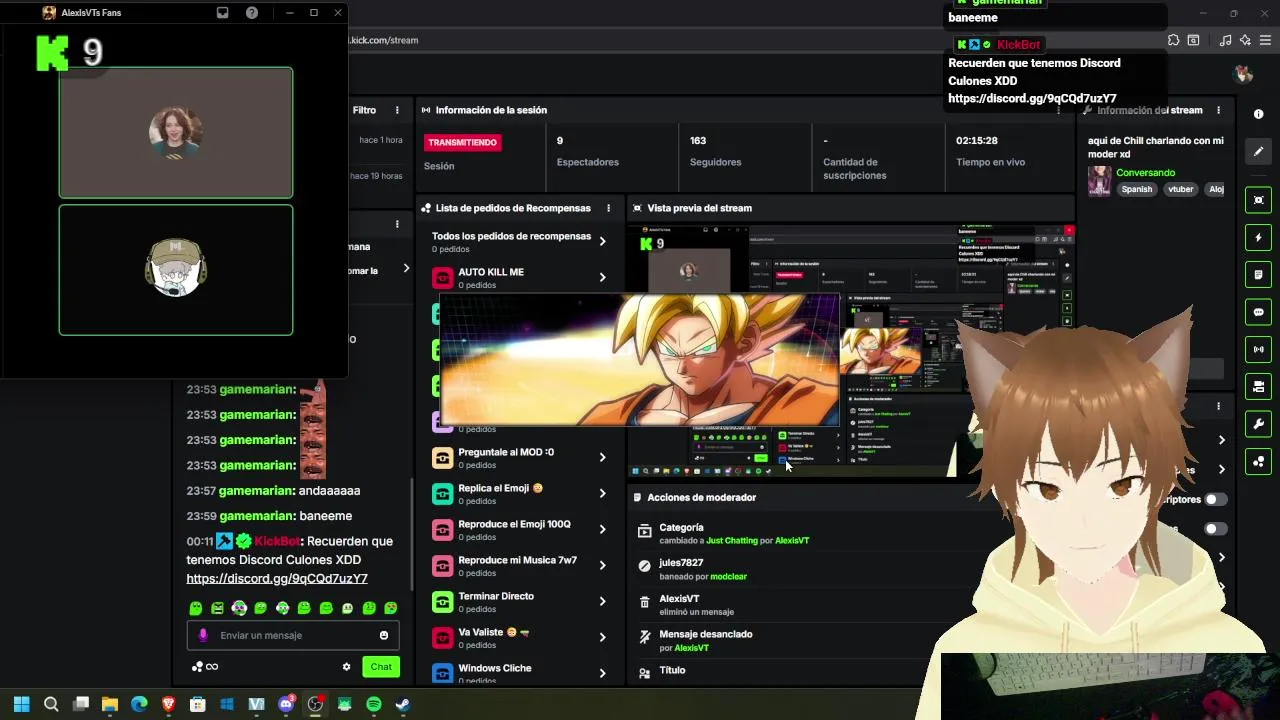This screenshot has height=720, width=1280.
Task: Open the browser hamburger menu
Action: click(x=1265, y=40)
